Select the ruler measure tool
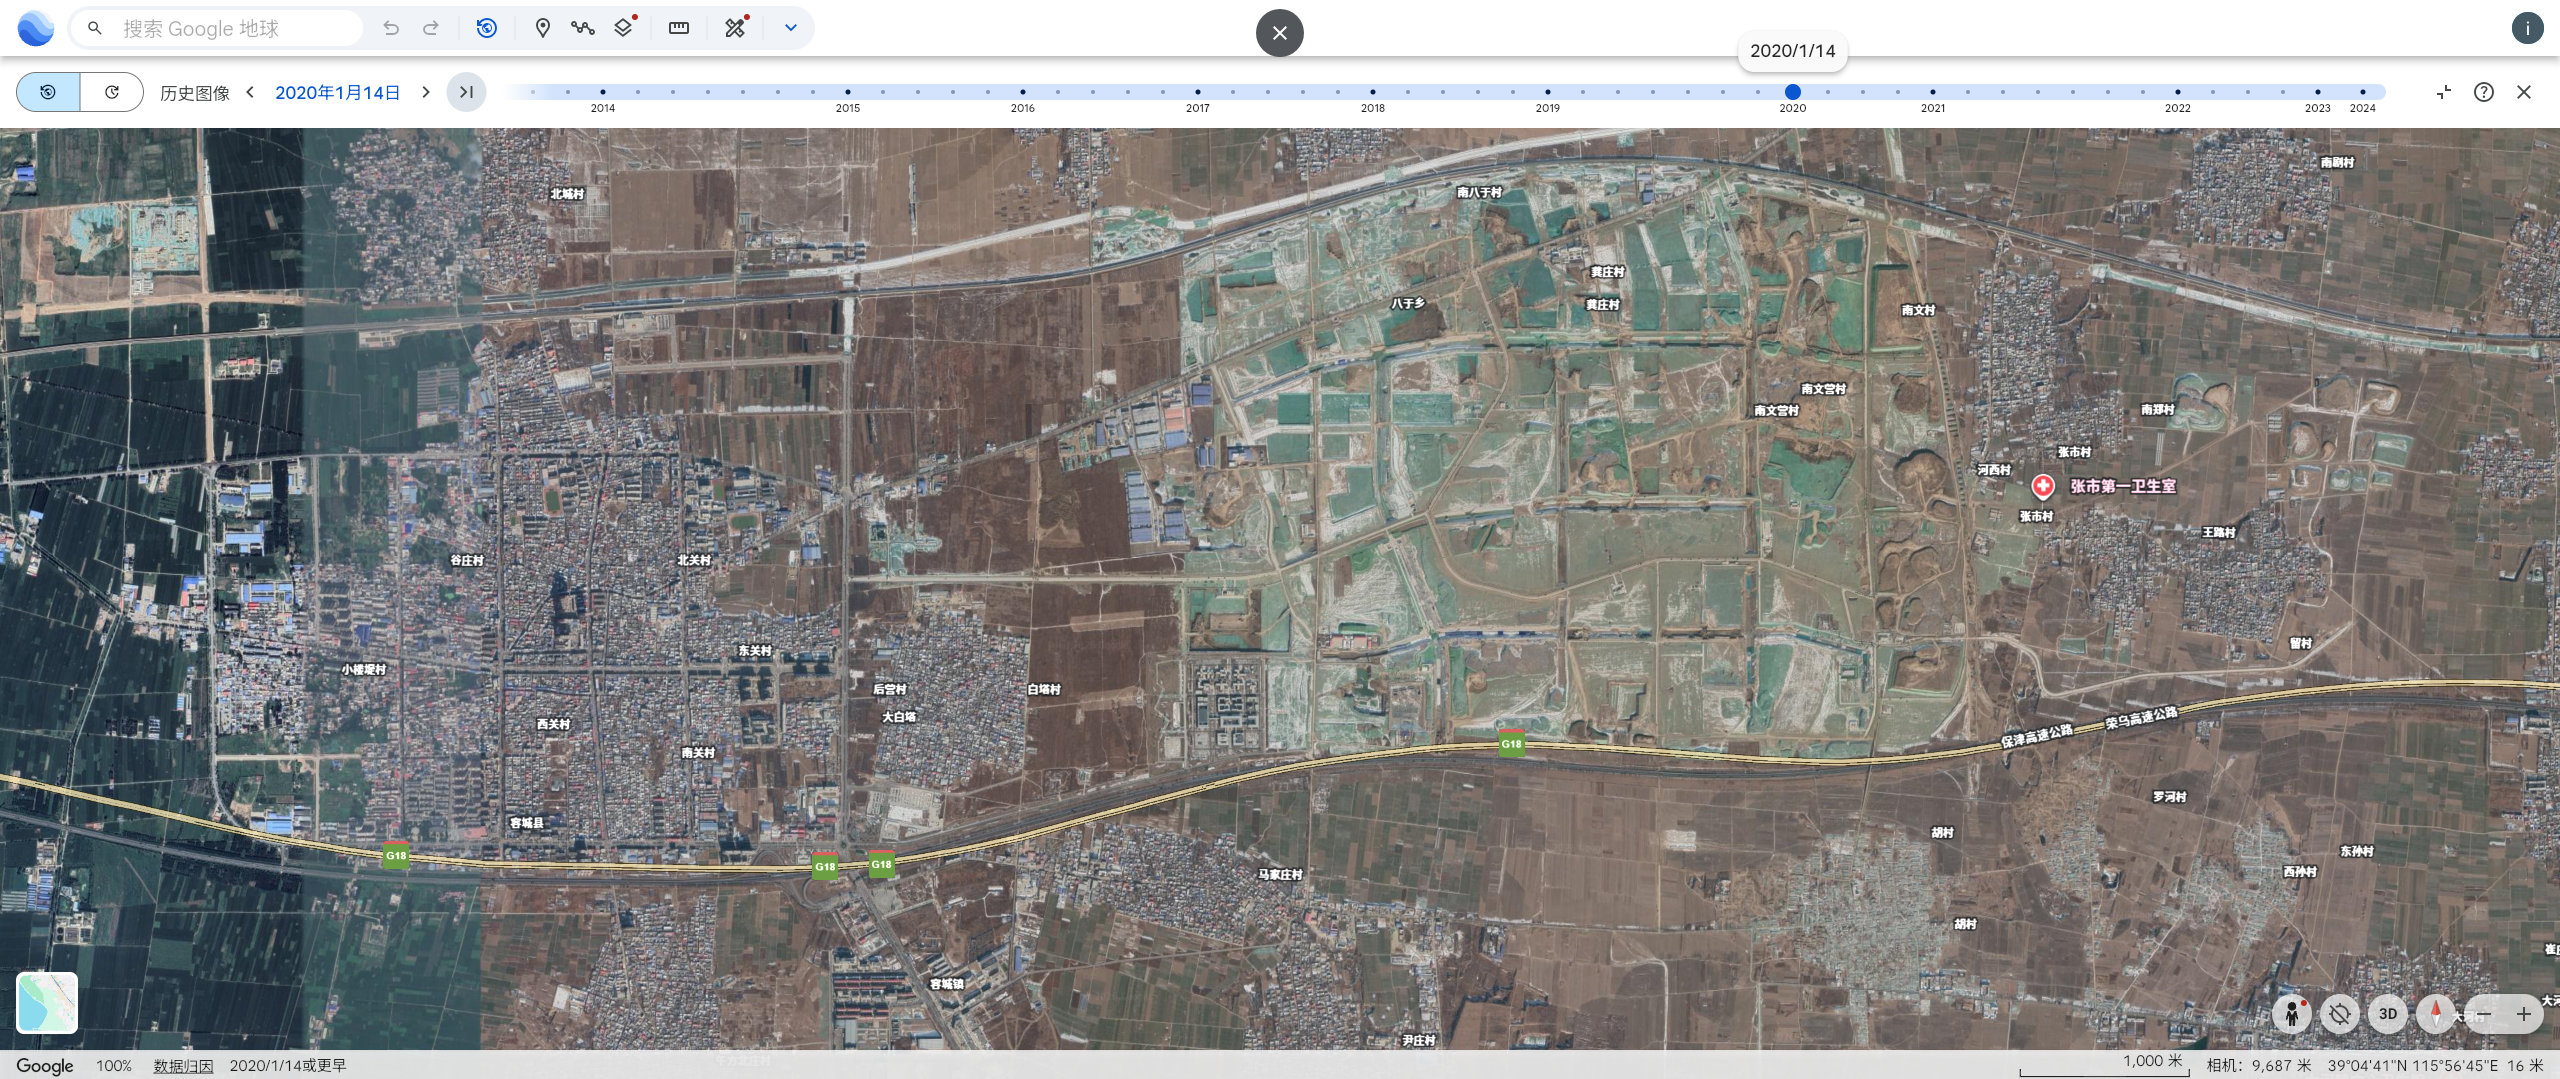Screen dimensions: 2560x1079 [679, 28]
